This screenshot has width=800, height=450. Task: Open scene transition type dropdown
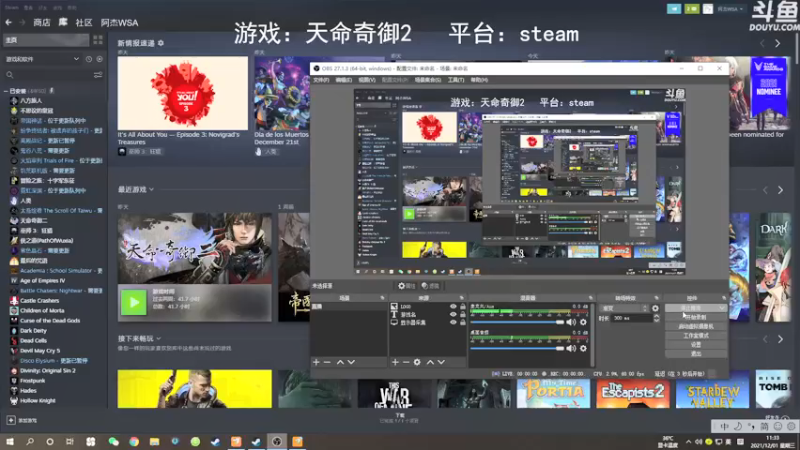pos(624,308)
